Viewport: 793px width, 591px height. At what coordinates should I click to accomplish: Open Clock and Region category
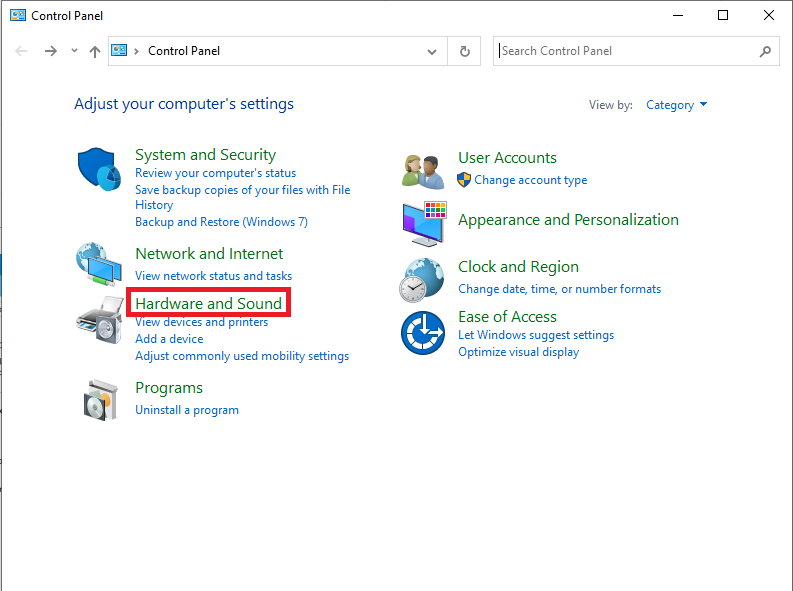[518, 267]
